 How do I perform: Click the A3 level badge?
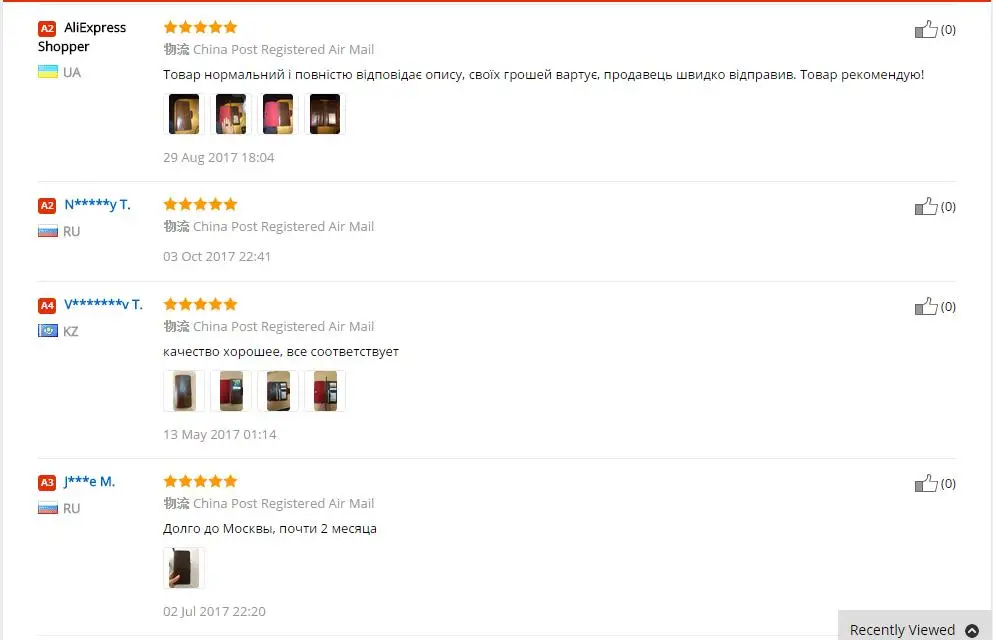[47, 482]
